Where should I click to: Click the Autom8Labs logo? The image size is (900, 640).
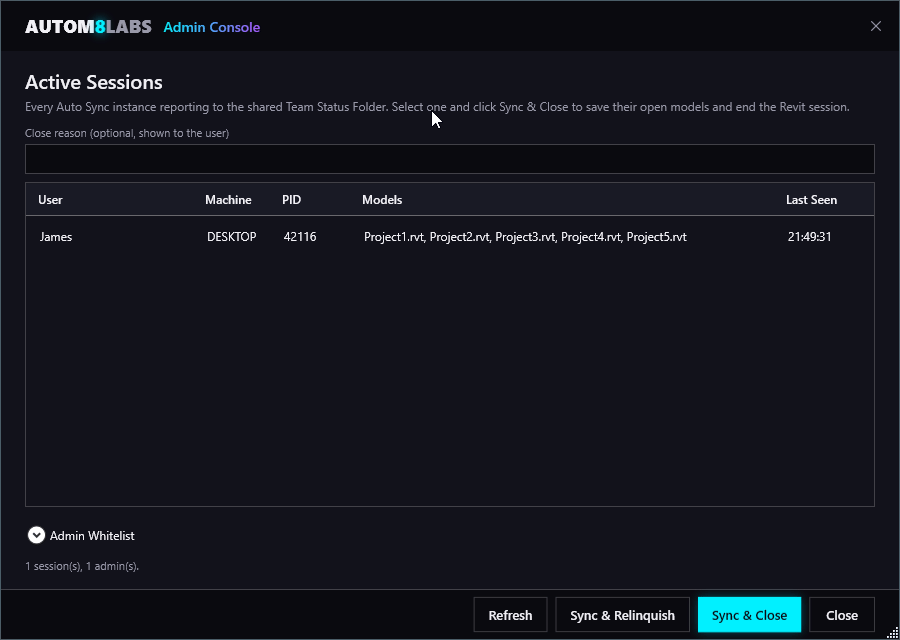click(x=88, y=27)
